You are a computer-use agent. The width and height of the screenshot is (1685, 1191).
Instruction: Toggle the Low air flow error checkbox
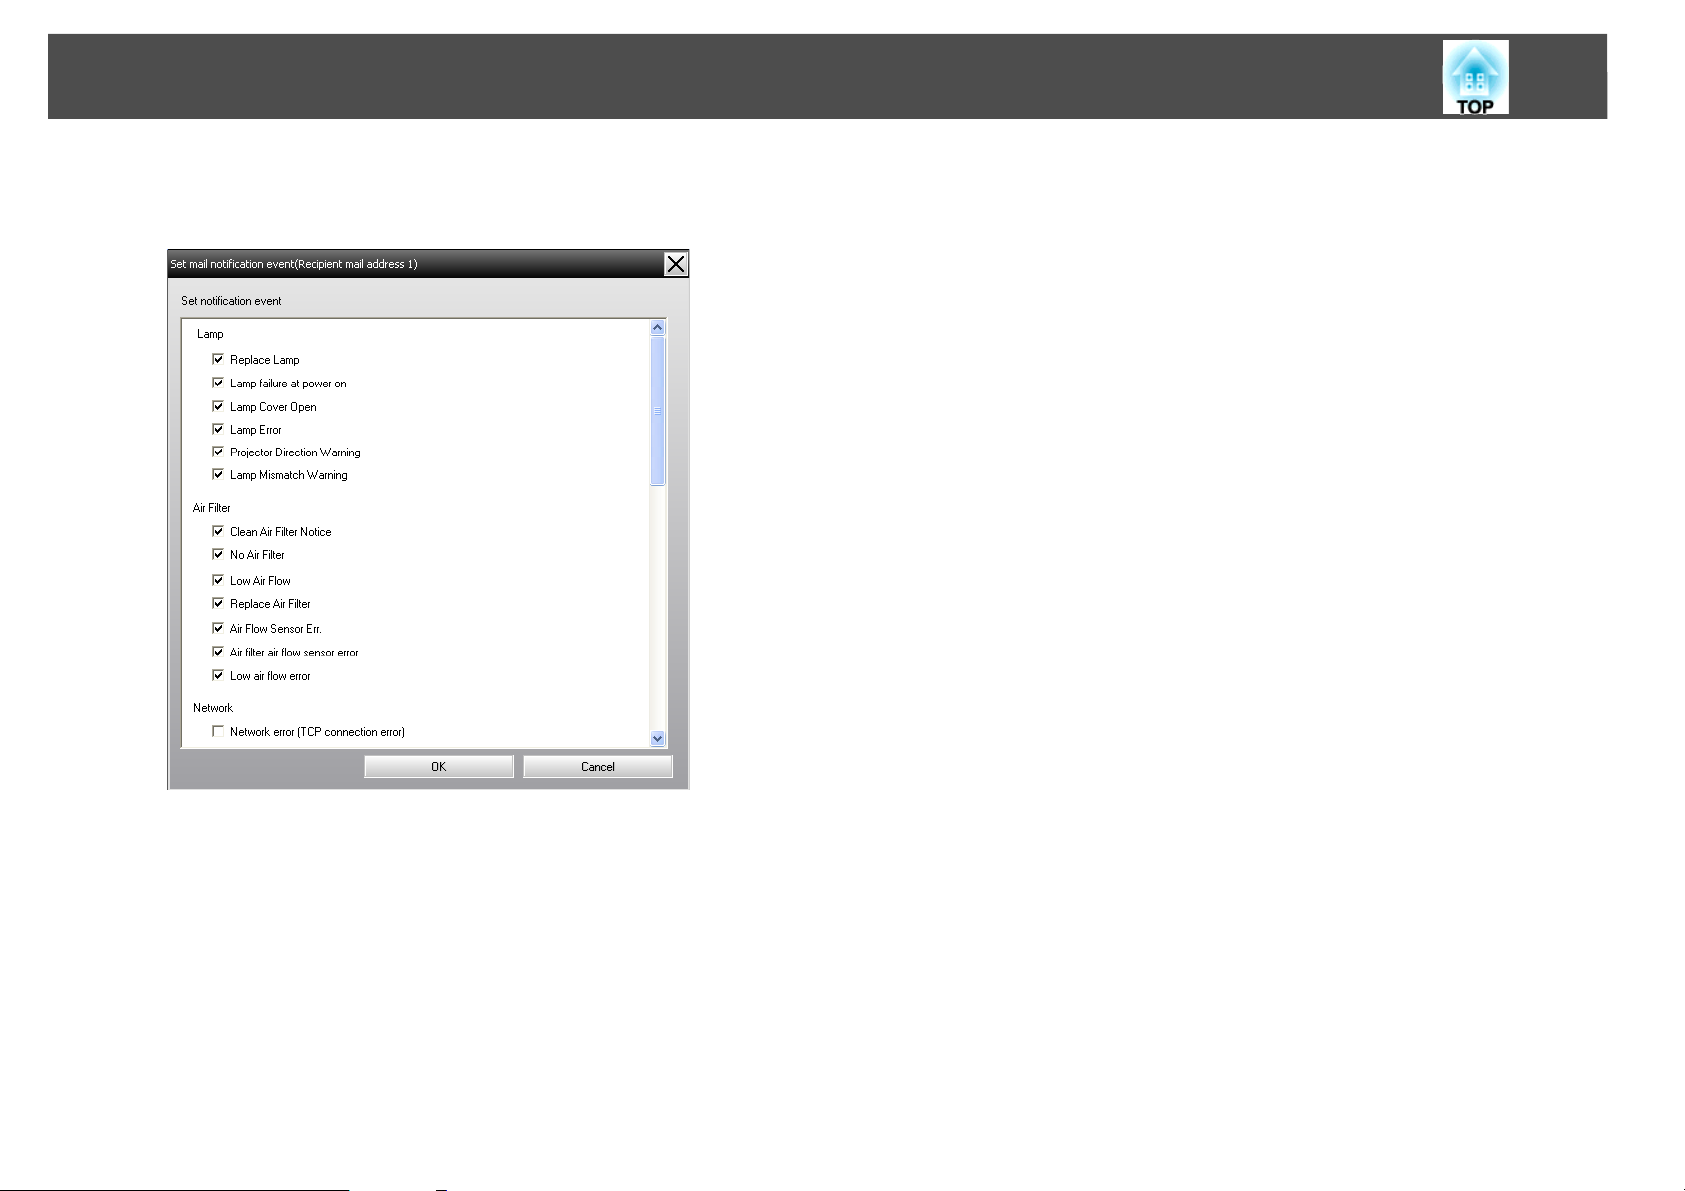point(218,675)
